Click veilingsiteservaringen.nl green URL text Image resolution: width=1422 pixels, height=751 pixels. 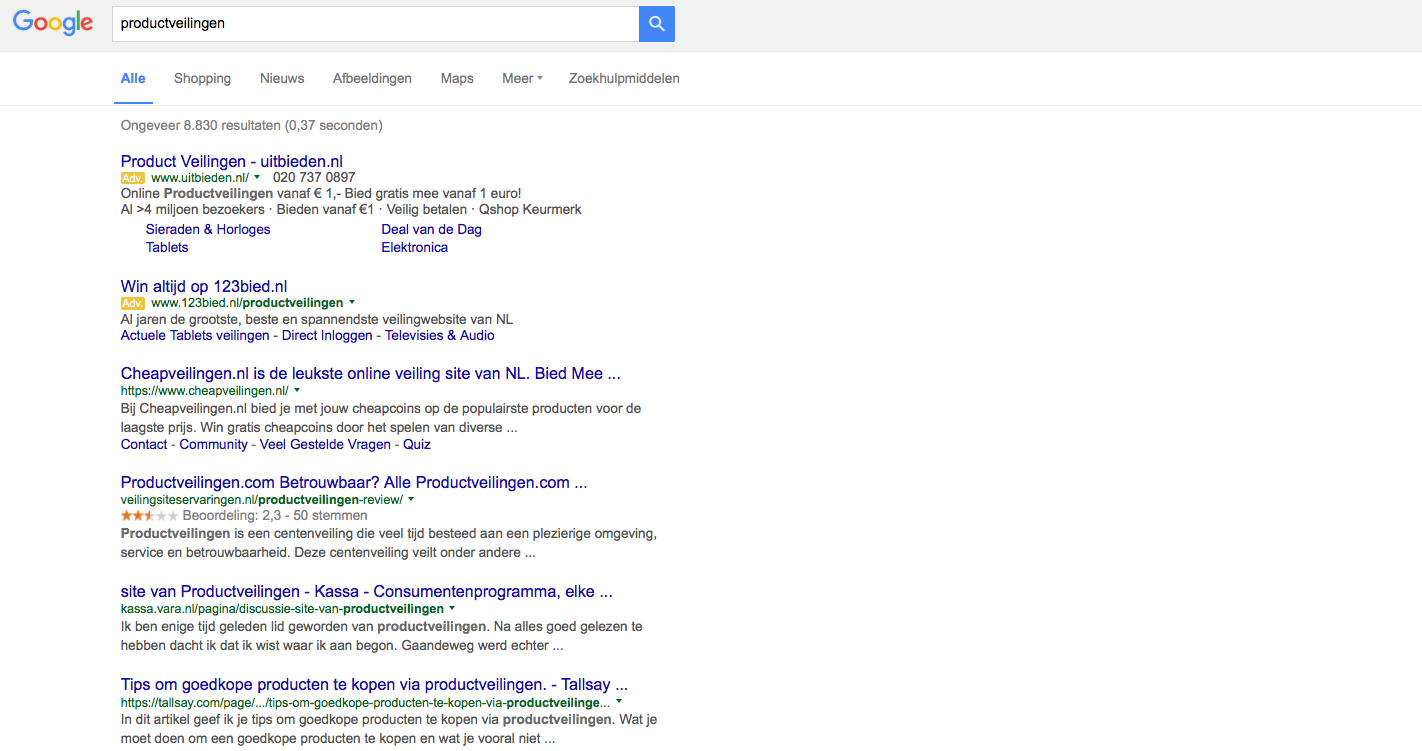pyautogui.click(x=262, y=499)
